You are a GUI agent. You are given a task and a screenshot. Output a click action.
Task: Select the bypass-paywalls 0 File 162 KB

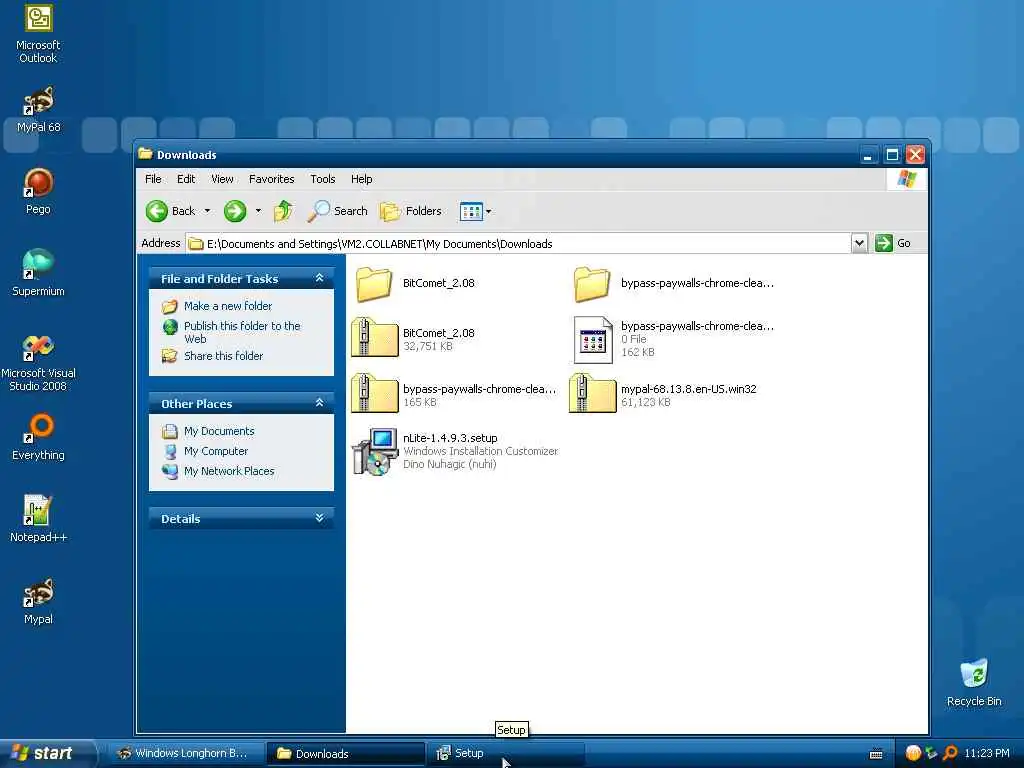[673, 339]
